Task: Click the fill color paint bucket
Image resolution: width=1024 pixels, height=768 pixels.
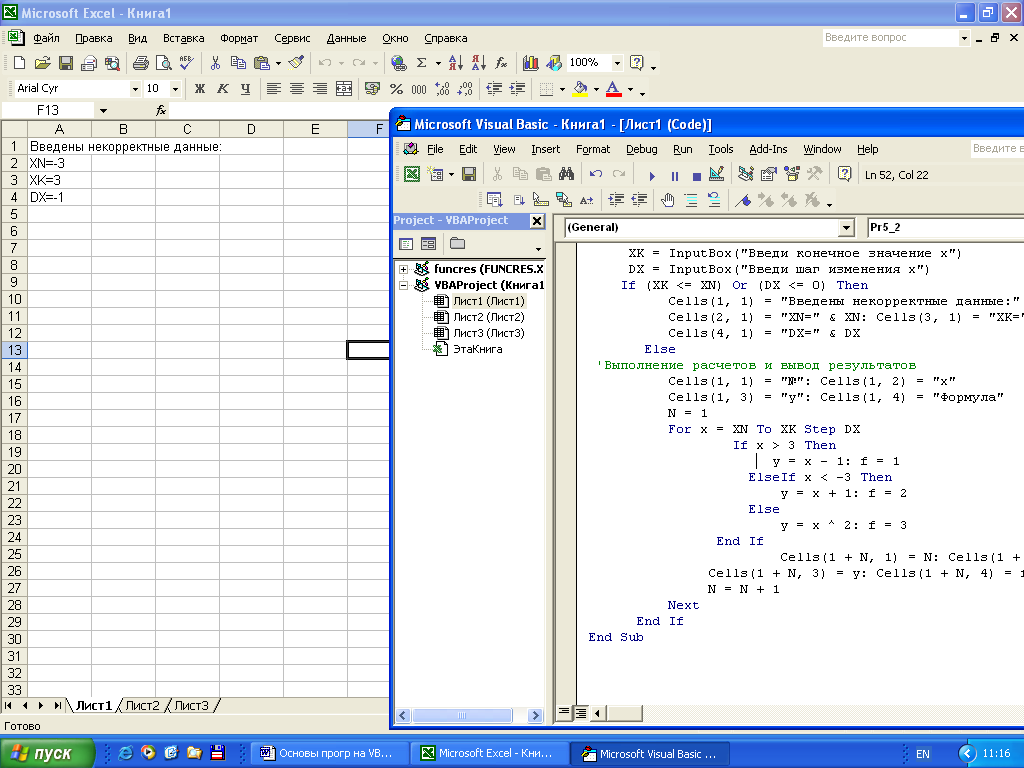Action: (580, 89)
